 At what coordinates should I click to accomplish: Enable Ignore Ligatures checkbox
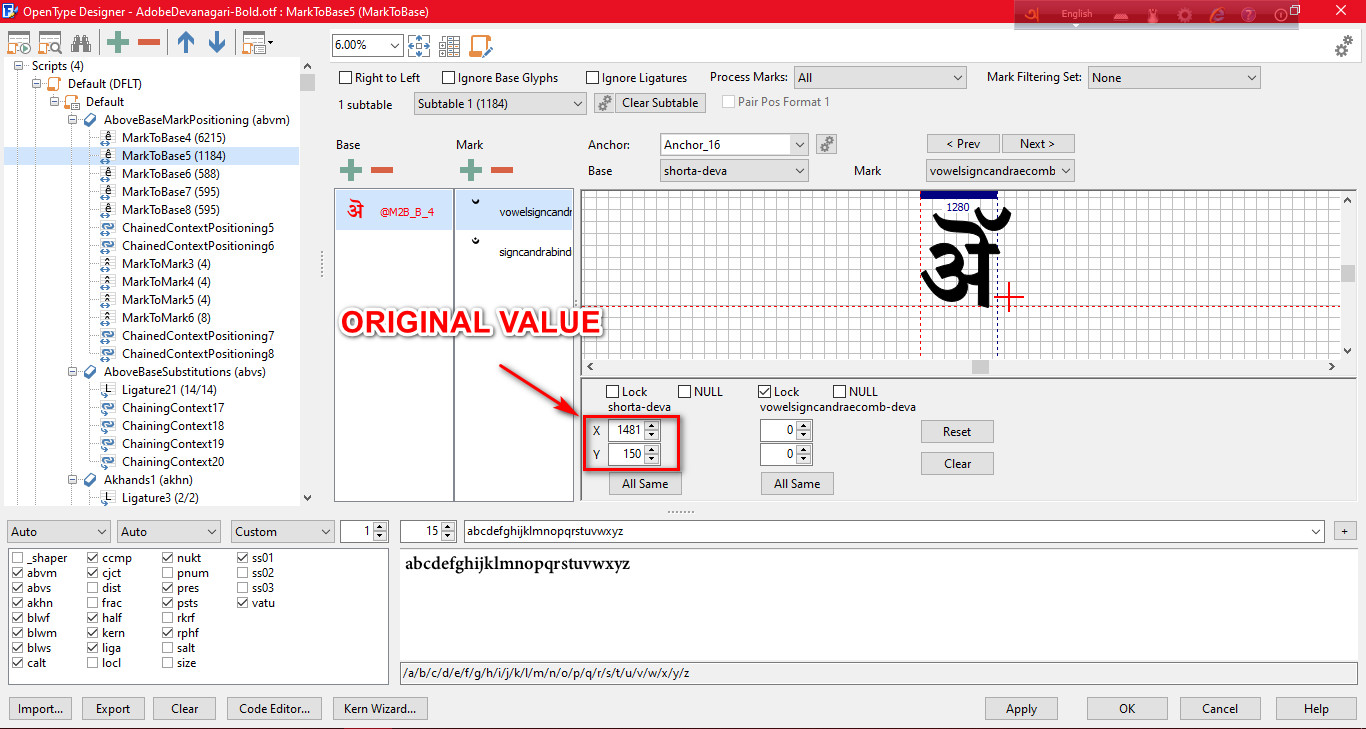593,78
